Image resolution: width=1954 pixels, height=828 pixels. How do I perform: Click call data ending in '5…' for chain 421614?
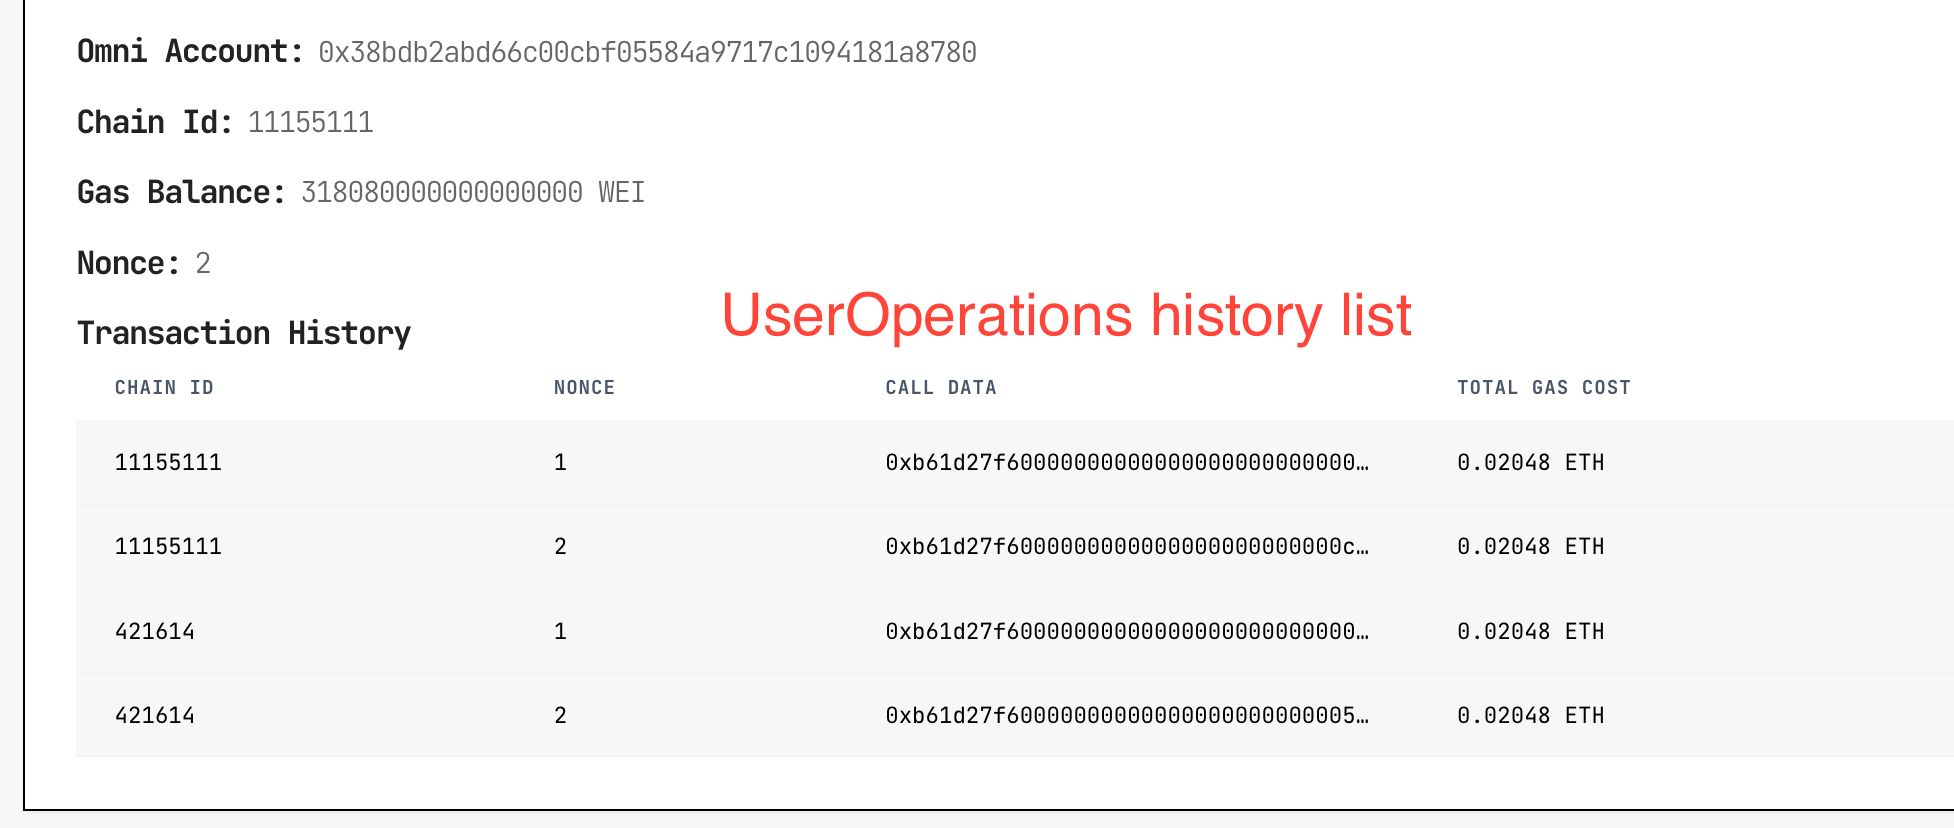click(x=1127, y=715)
